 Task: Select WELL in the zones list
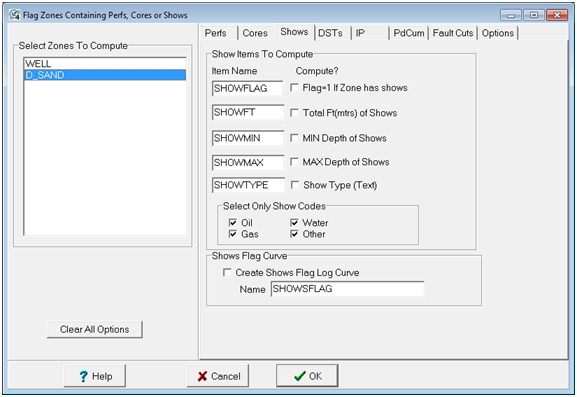105,64
